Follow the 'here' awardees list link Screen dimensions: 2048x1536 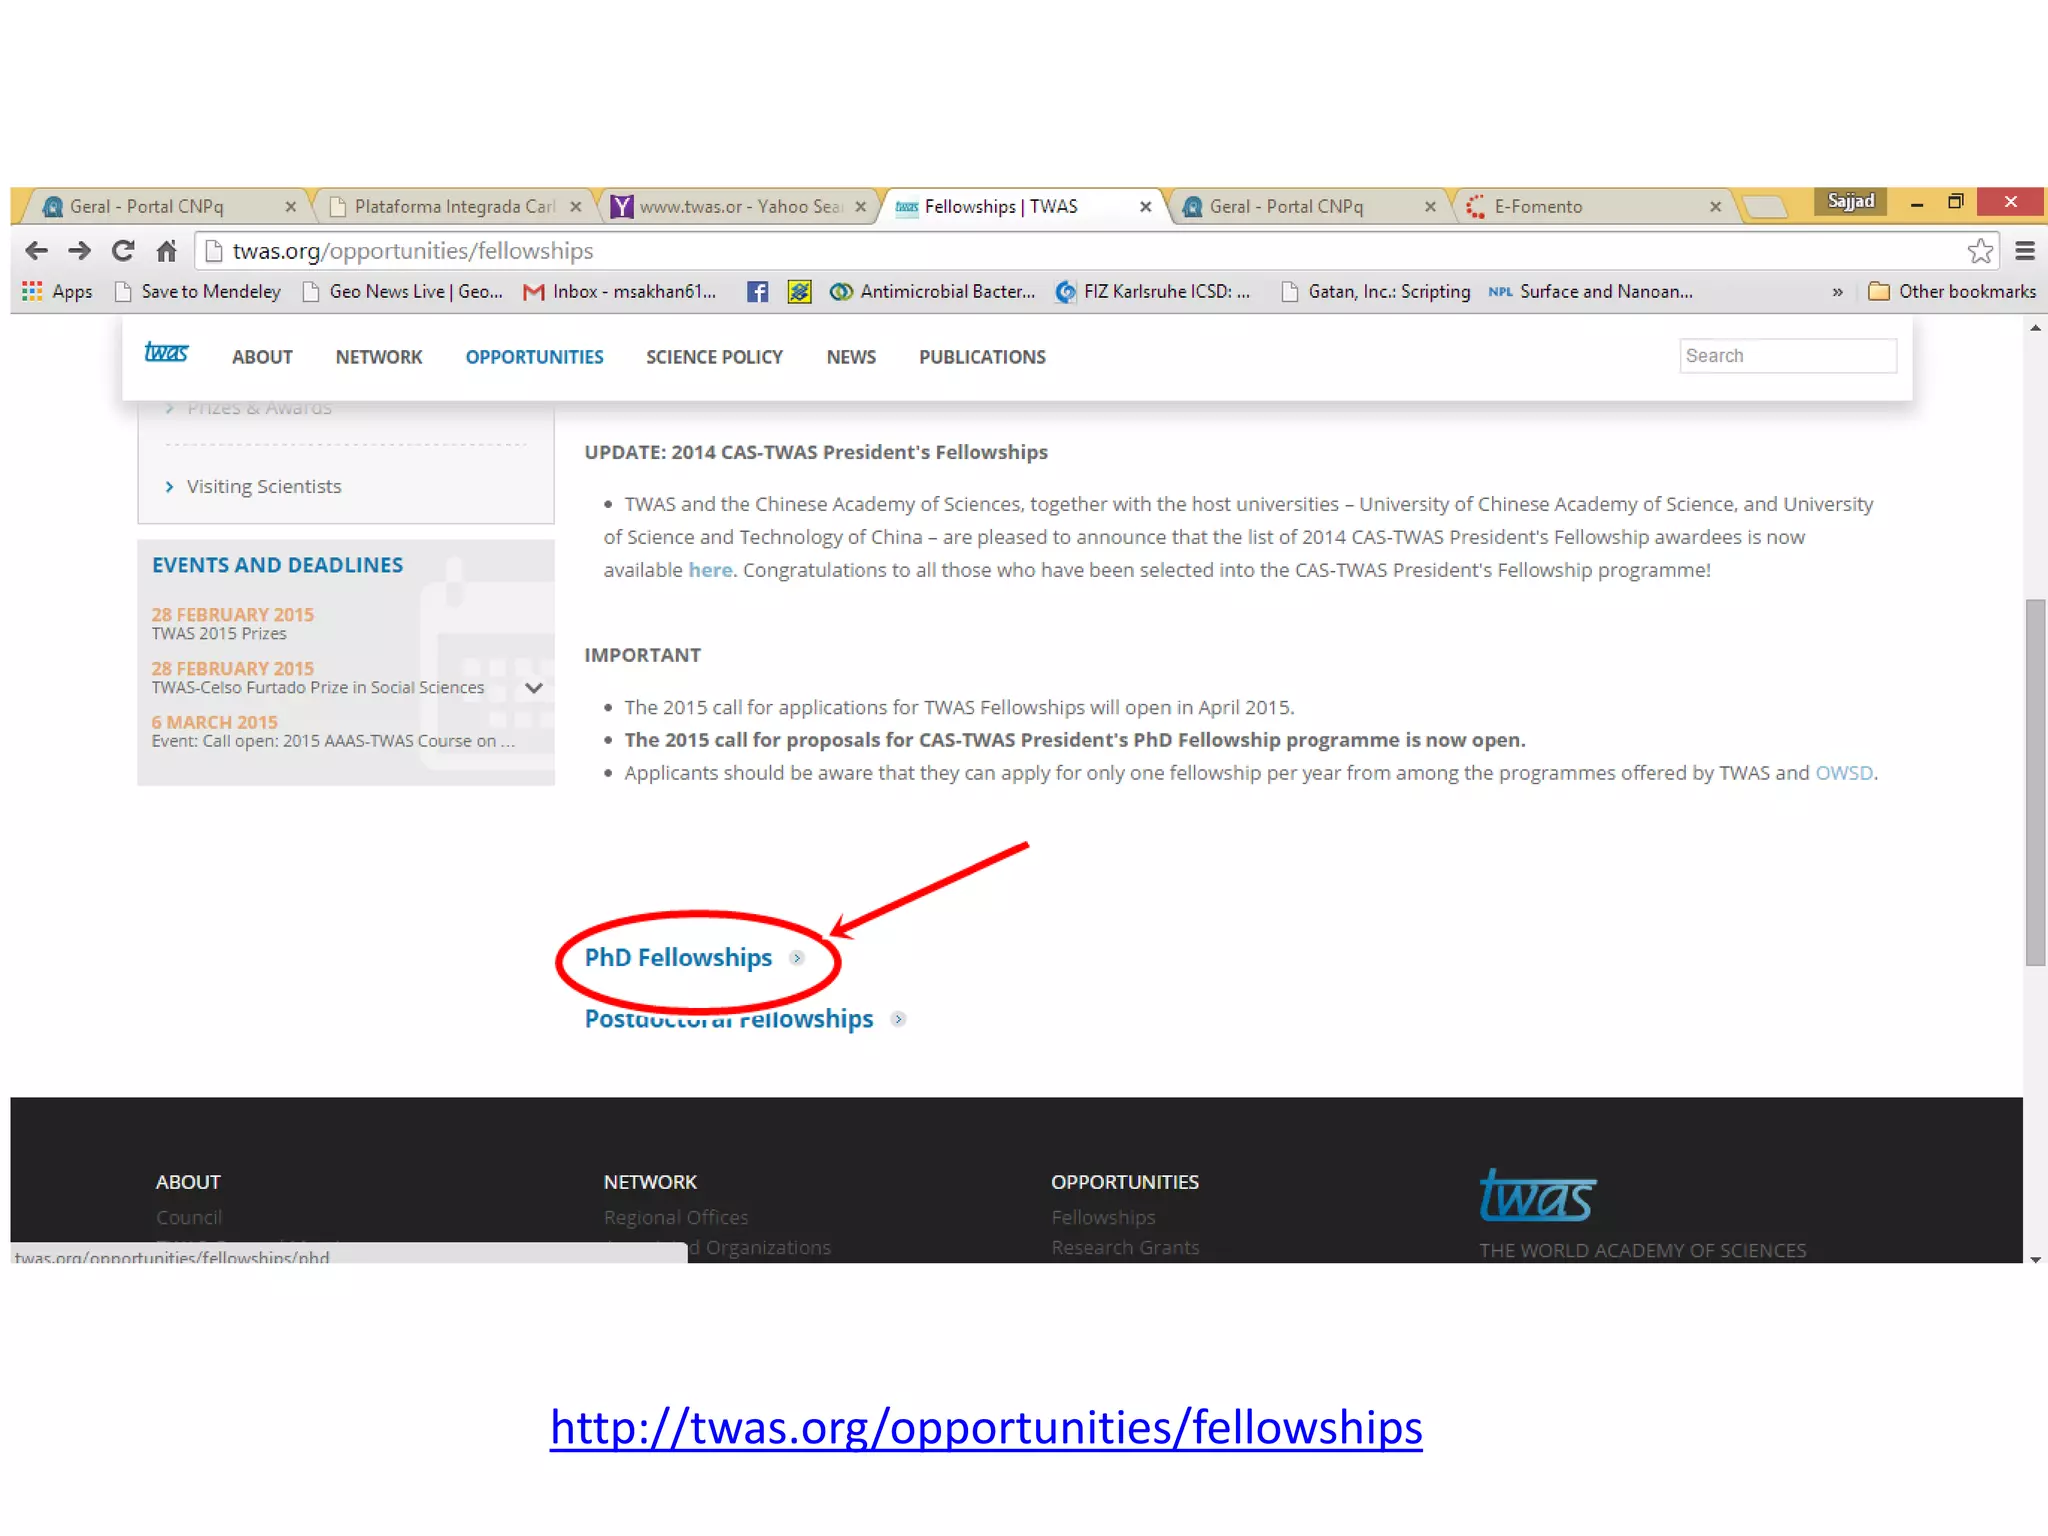pos(710,570)
